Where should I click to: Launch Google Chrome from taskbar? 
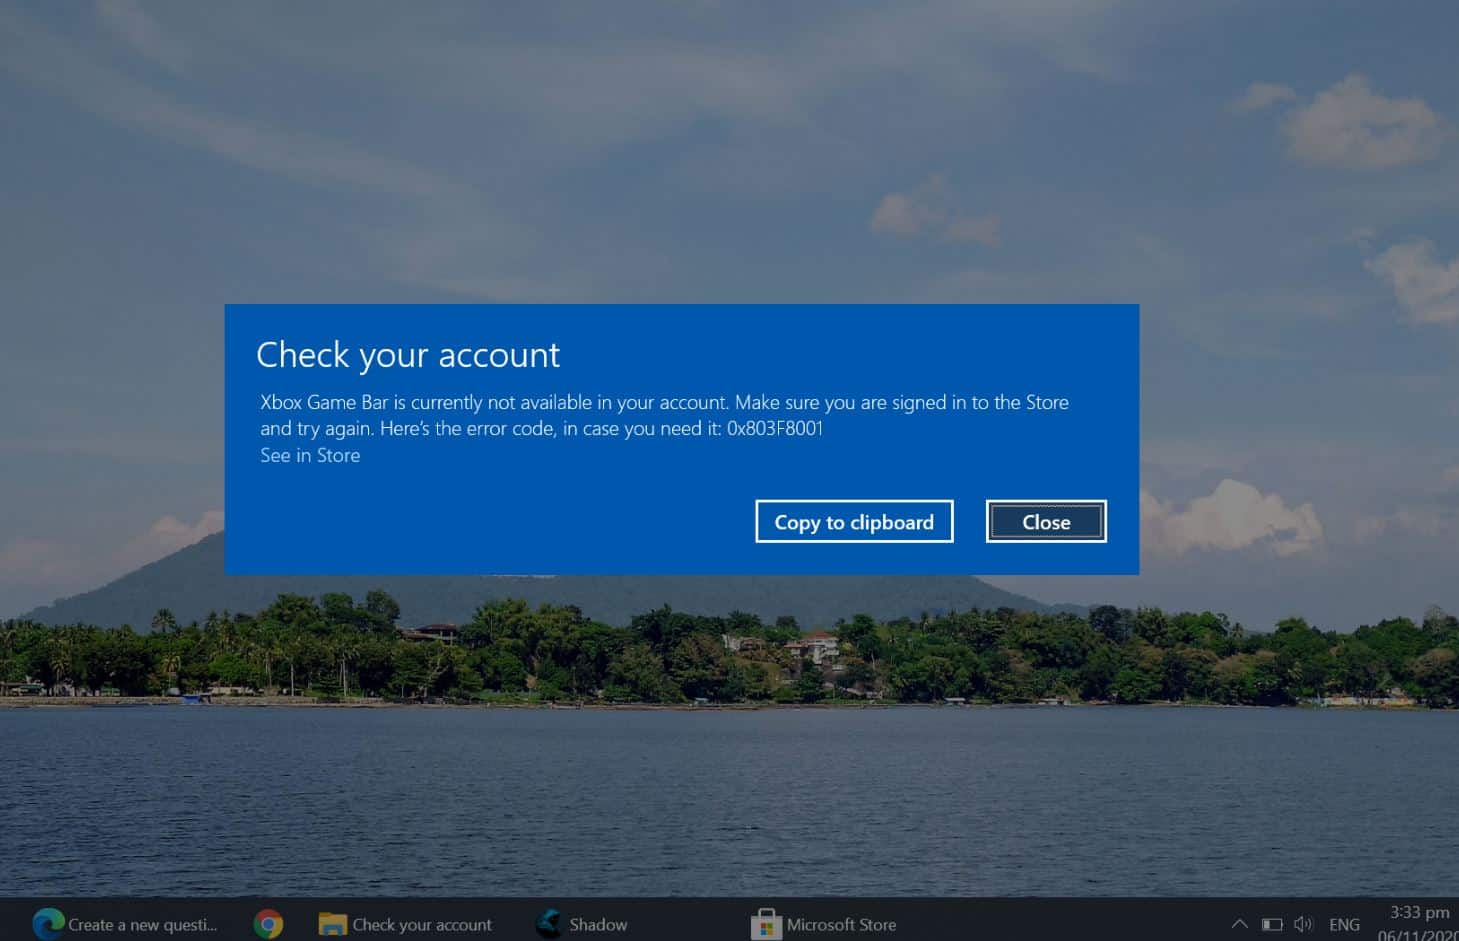268,924
